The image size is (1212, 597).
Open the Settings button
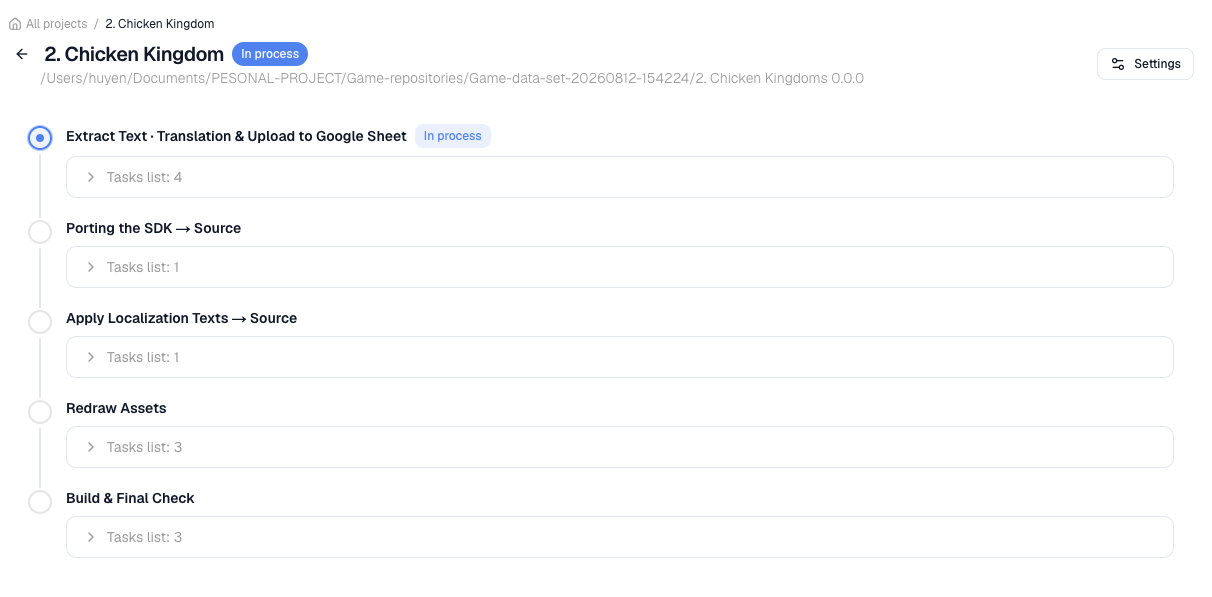coord(1145,64)
